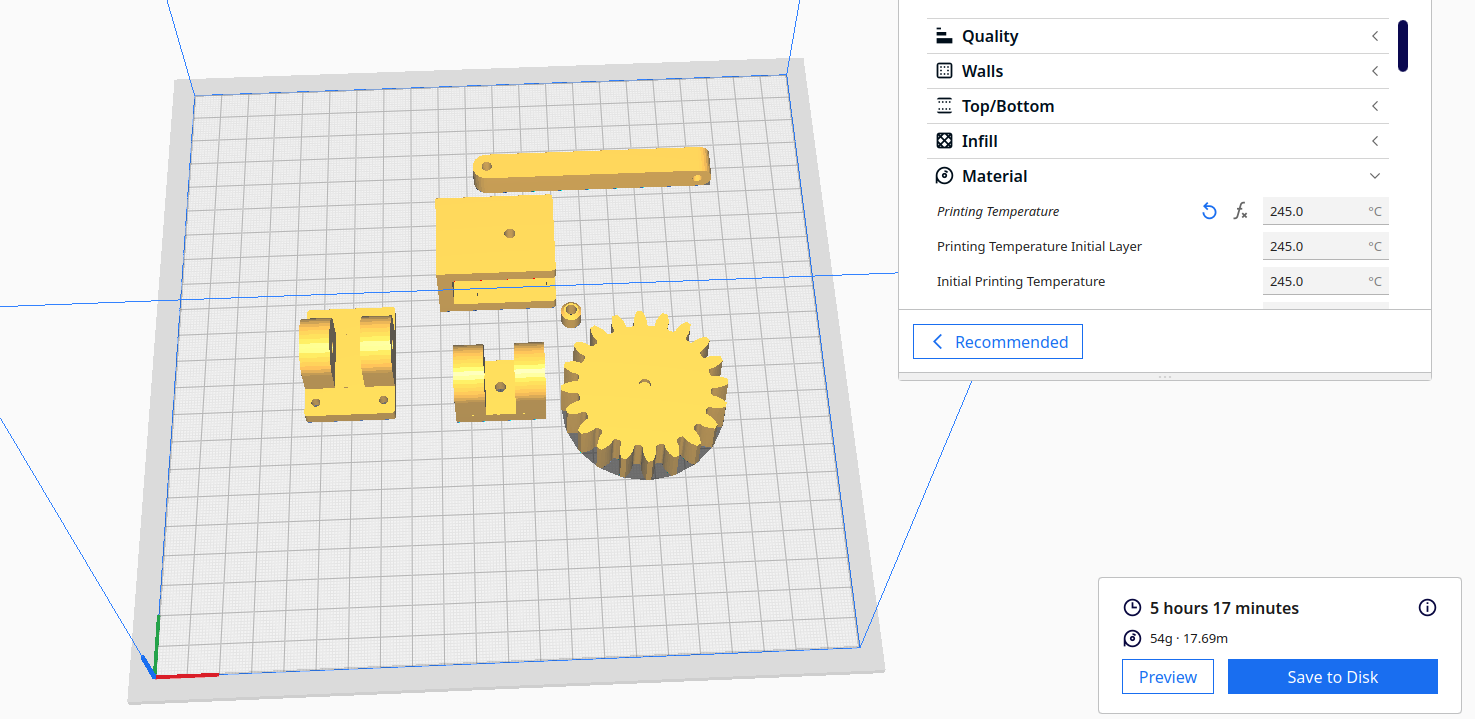
Task: Select the small bushing ring model
Action: coord(572,314)
